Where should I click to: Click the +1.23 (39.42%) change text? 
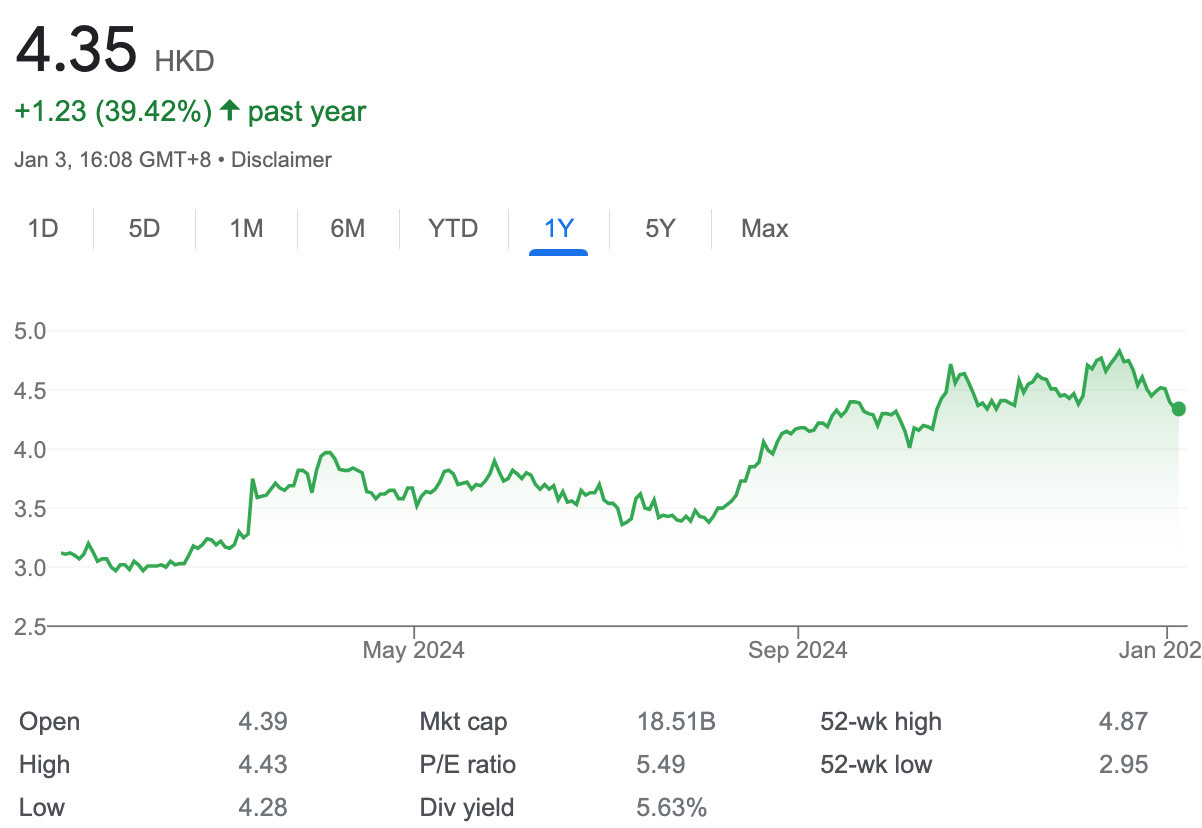pyautogui.click(x=113, y=111)
